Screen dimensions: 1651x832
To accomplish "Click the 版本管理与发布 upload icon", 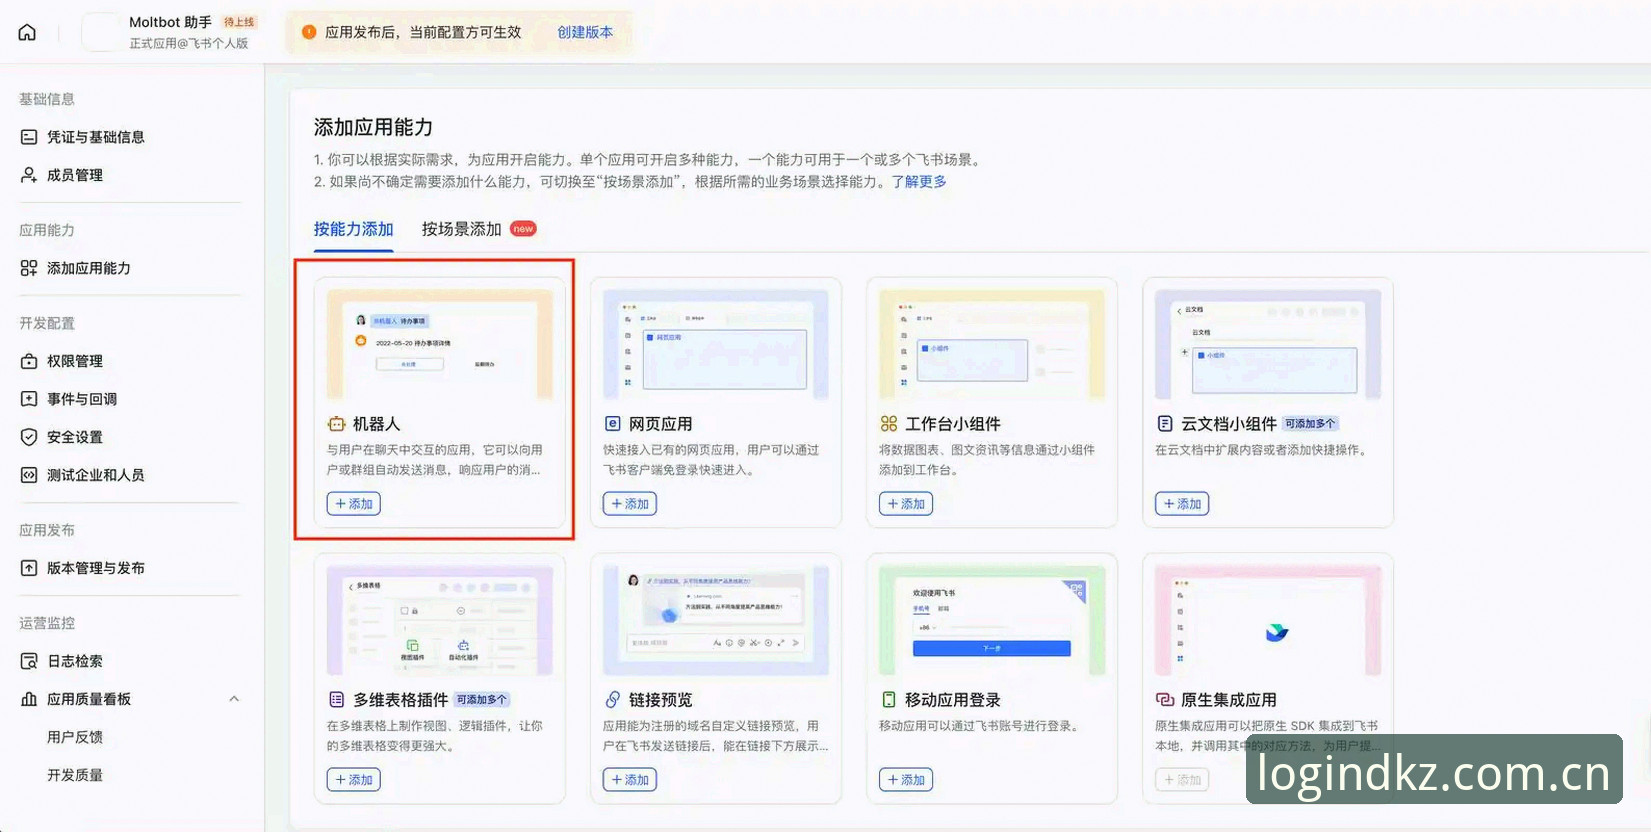I will [x=29, y=568].
